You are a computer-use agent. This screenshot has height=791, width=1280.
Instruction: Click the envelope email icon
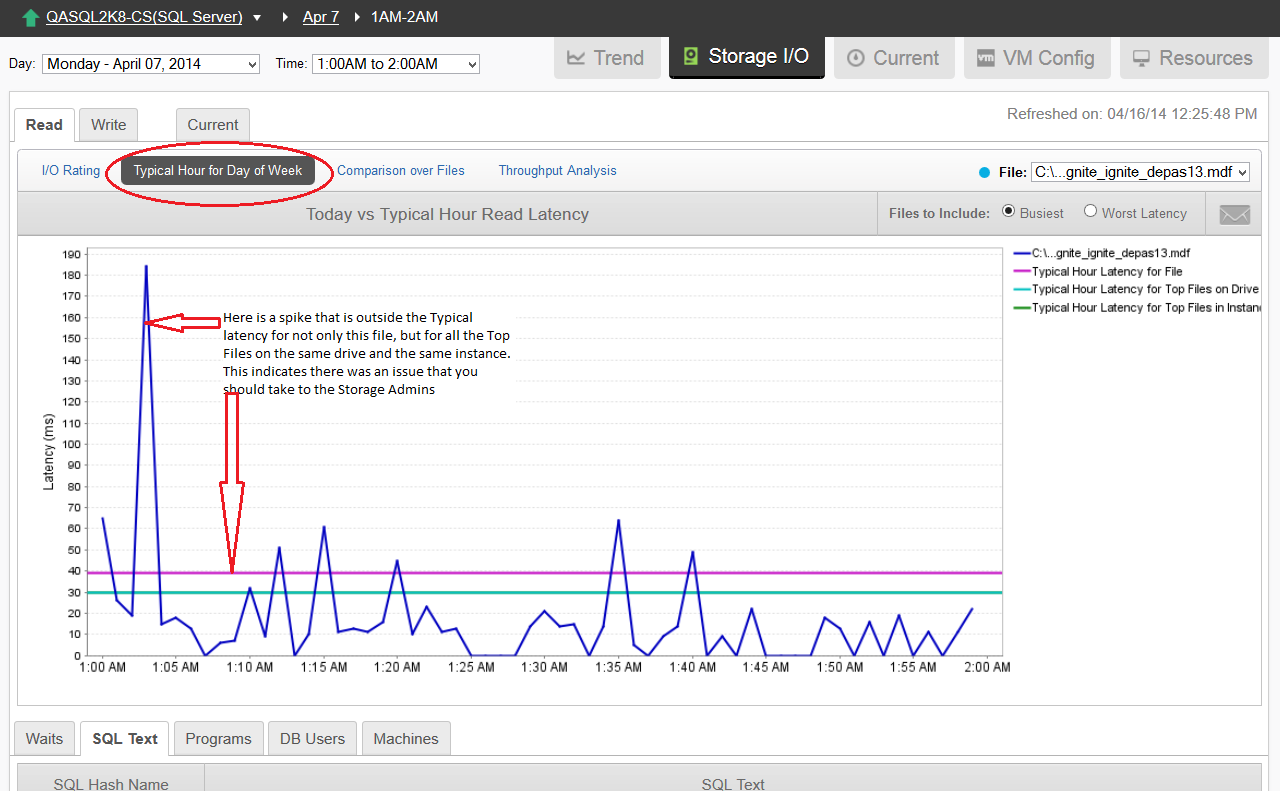point(1235,214)
